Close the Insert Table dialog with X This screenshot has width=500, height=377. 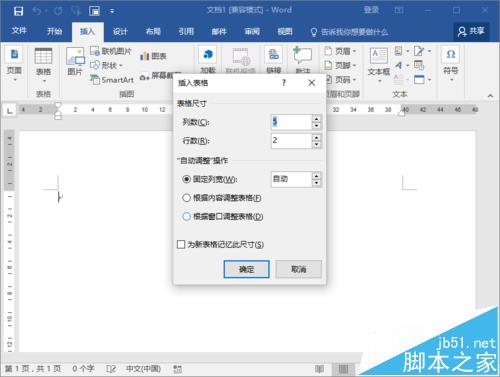(312, 83)
